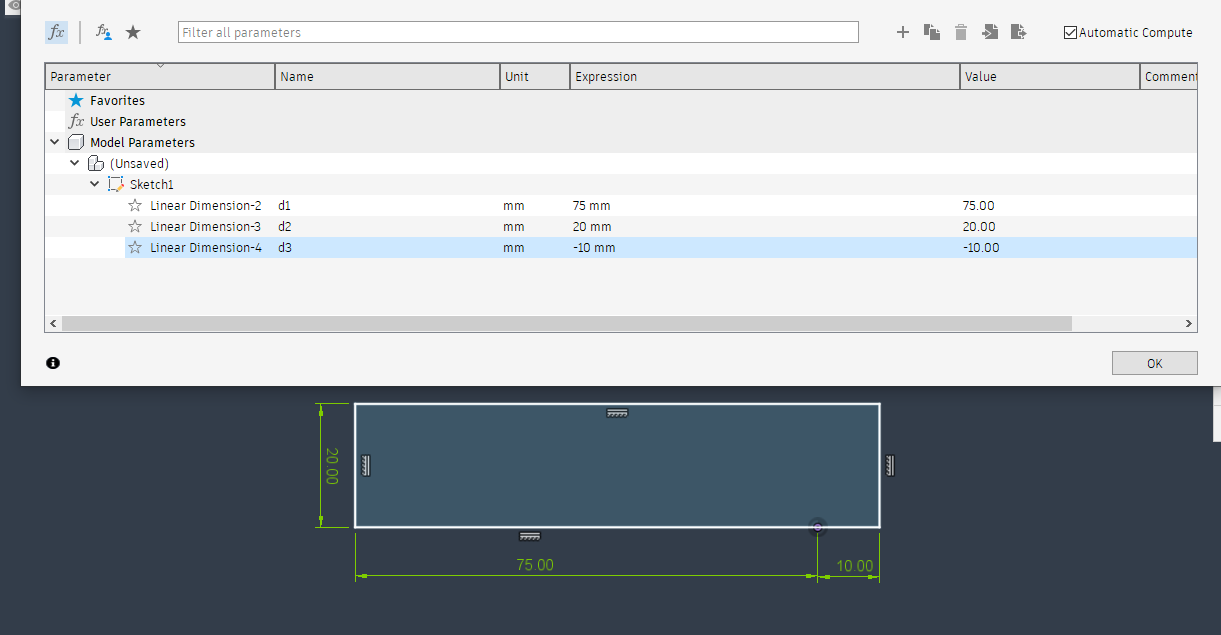Collapse the Sketch1 tree node
This screenshot has width=1221, height=635.
[94, 183]
